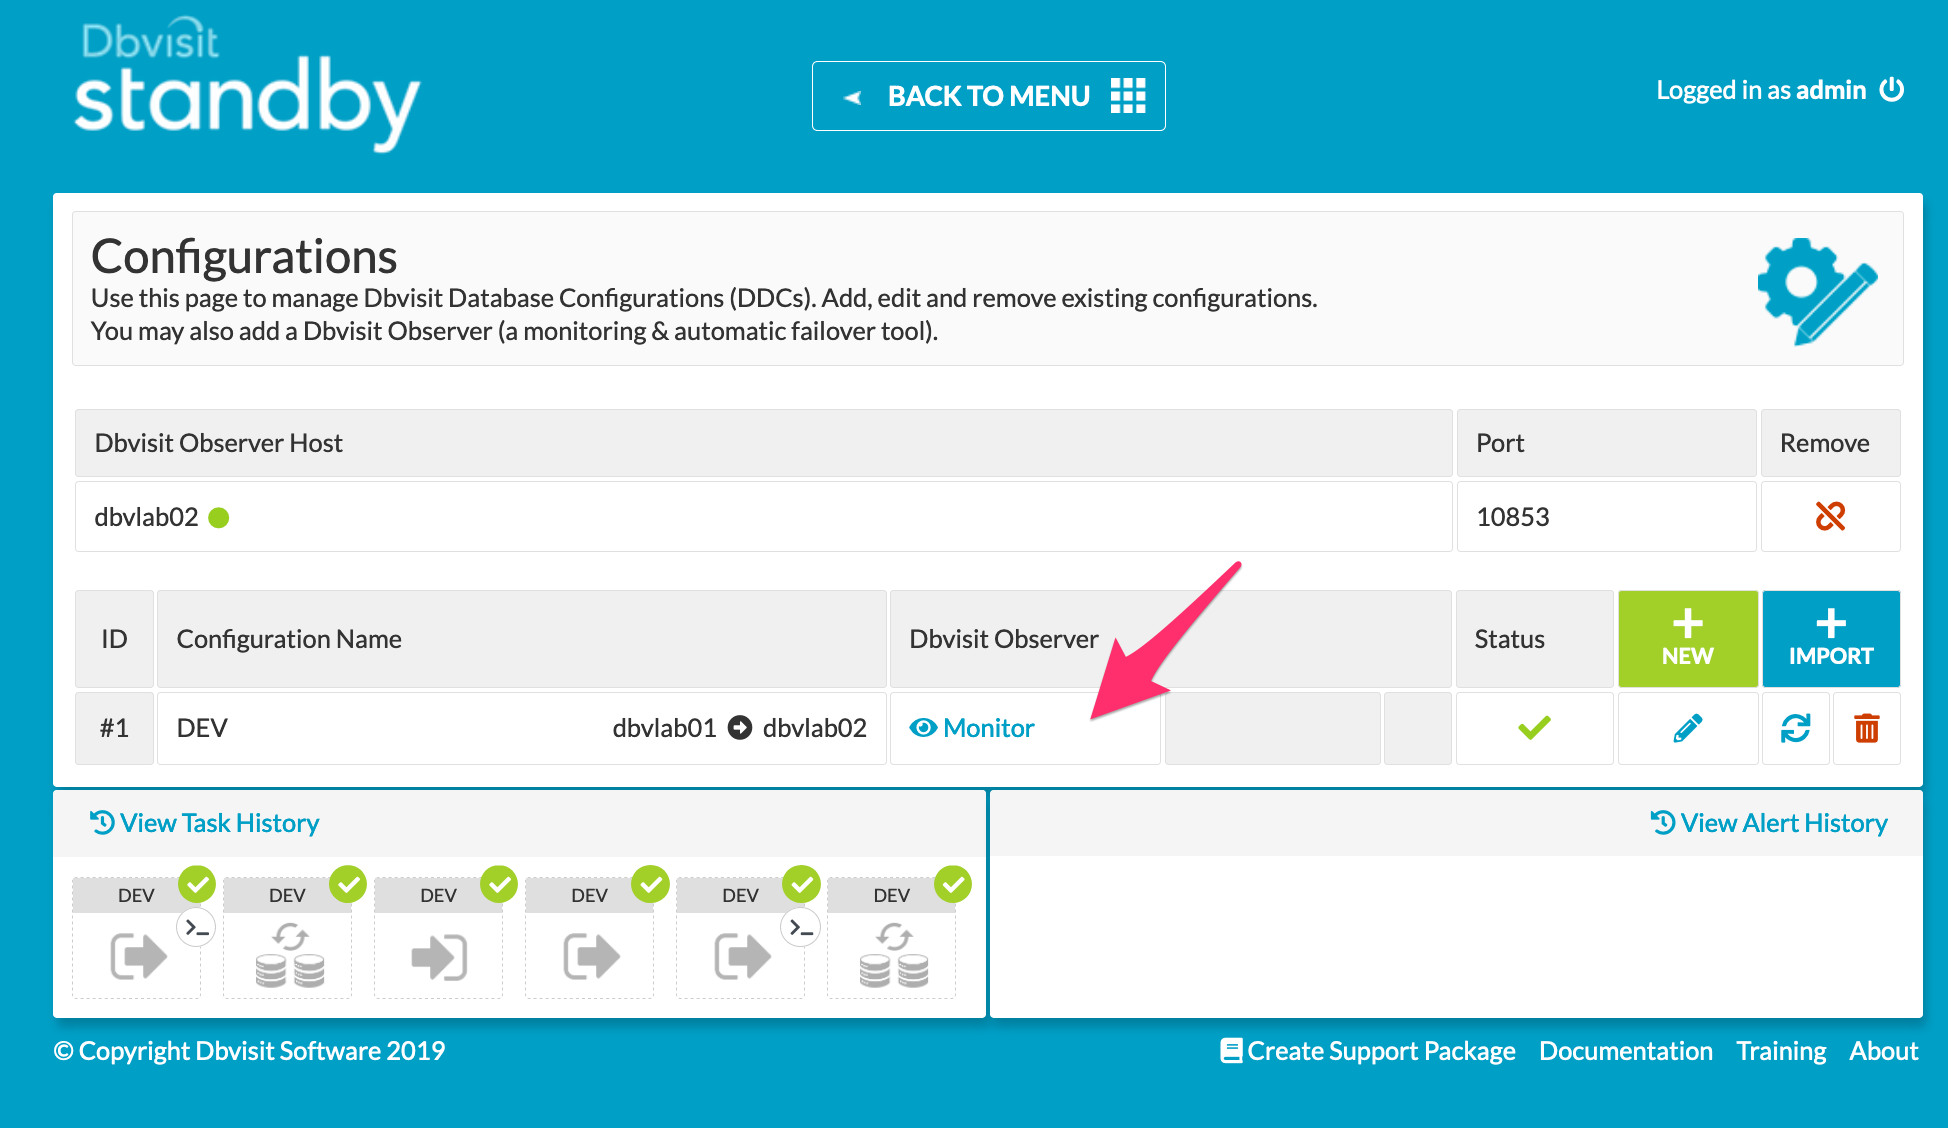Open the About link
The image size is (1948, 1128).
click(1883, 1051)
